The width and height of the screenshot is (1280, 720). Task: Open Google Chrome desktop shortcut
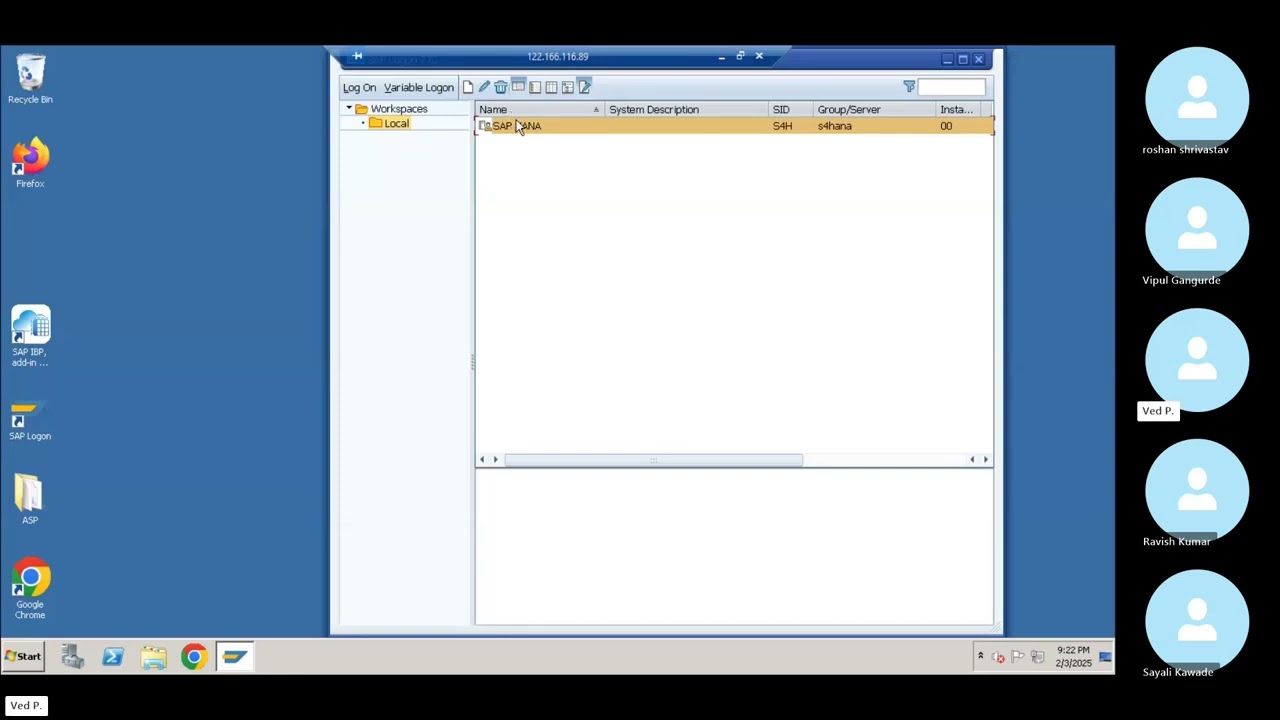pos(30,589)
